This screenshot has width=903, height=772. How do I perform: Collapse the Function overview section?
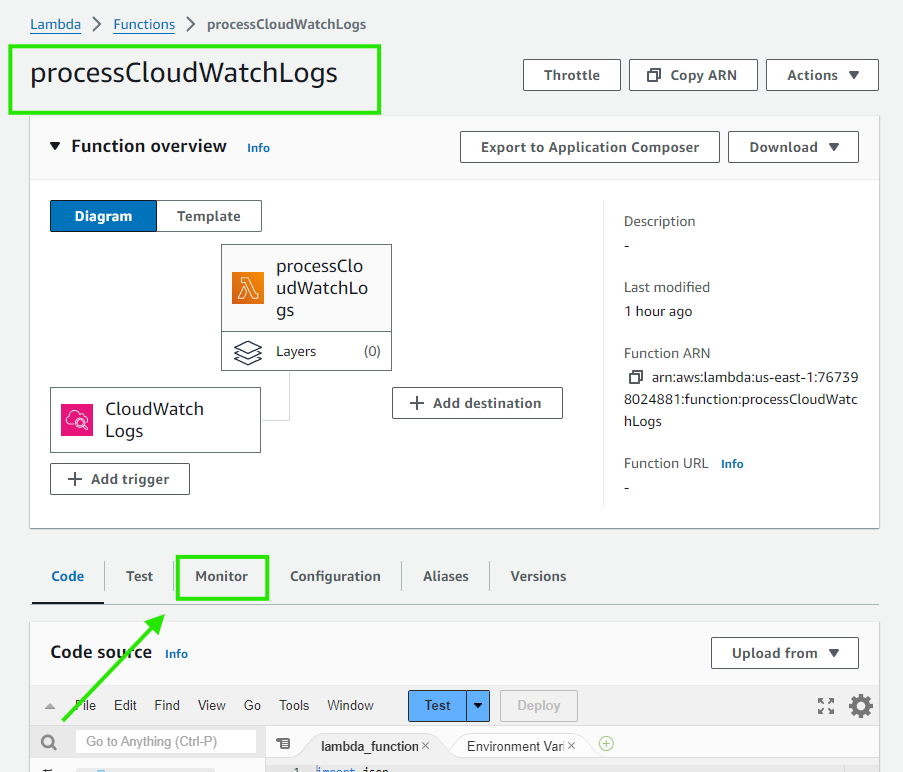(x=55, y=146)
